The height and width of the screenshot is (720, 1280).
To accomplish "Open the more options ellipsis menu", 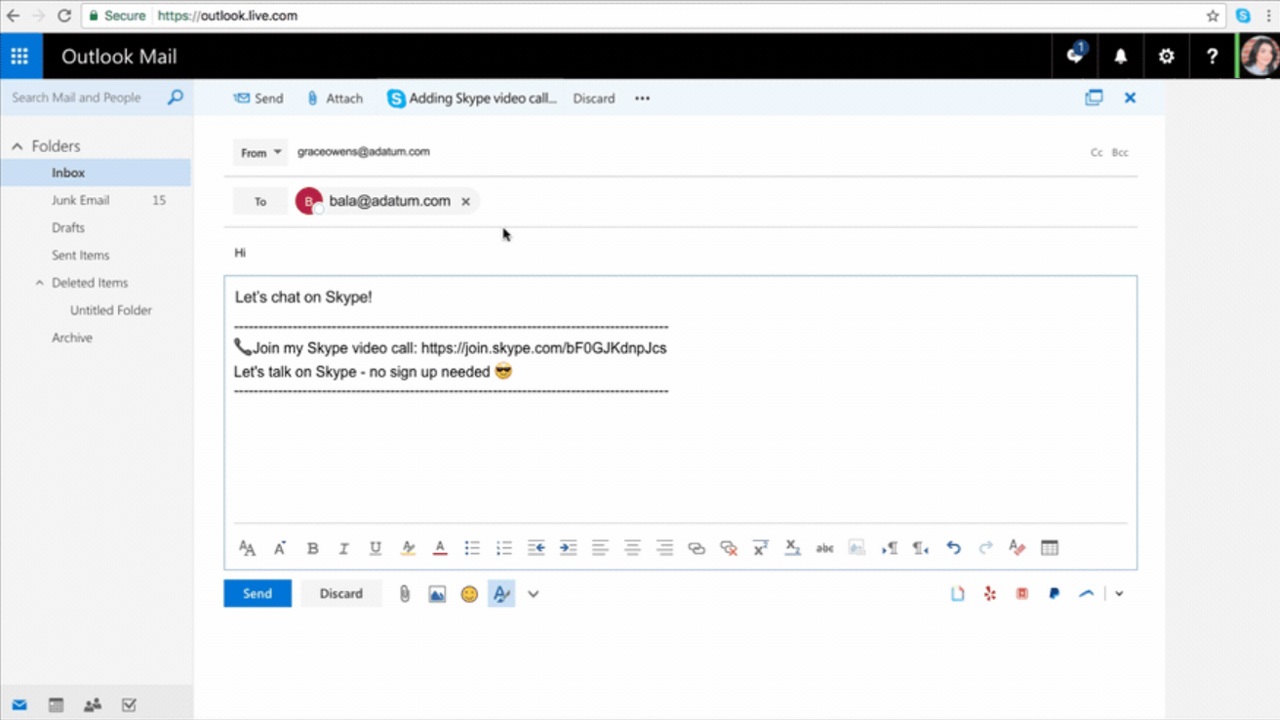I will coord(642,98).
